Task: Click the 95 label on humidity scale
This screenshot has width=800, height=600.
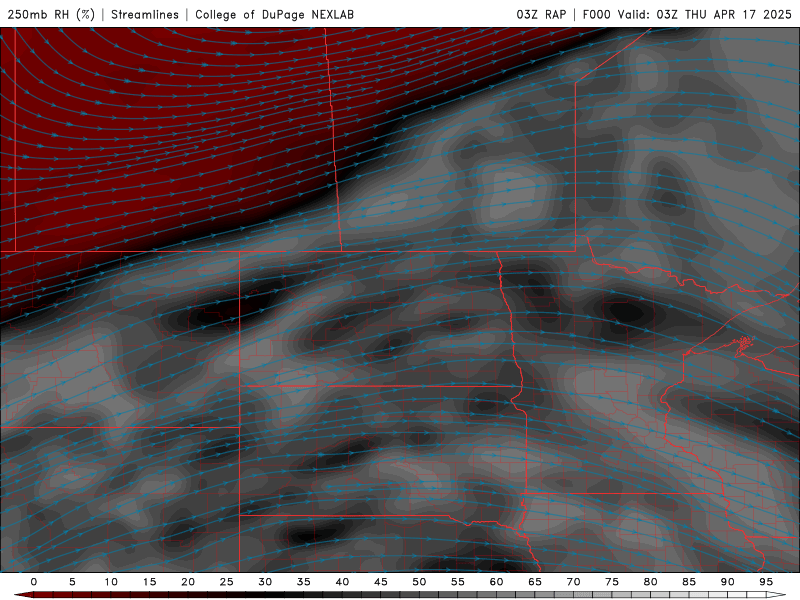Action: pos(766,582)
